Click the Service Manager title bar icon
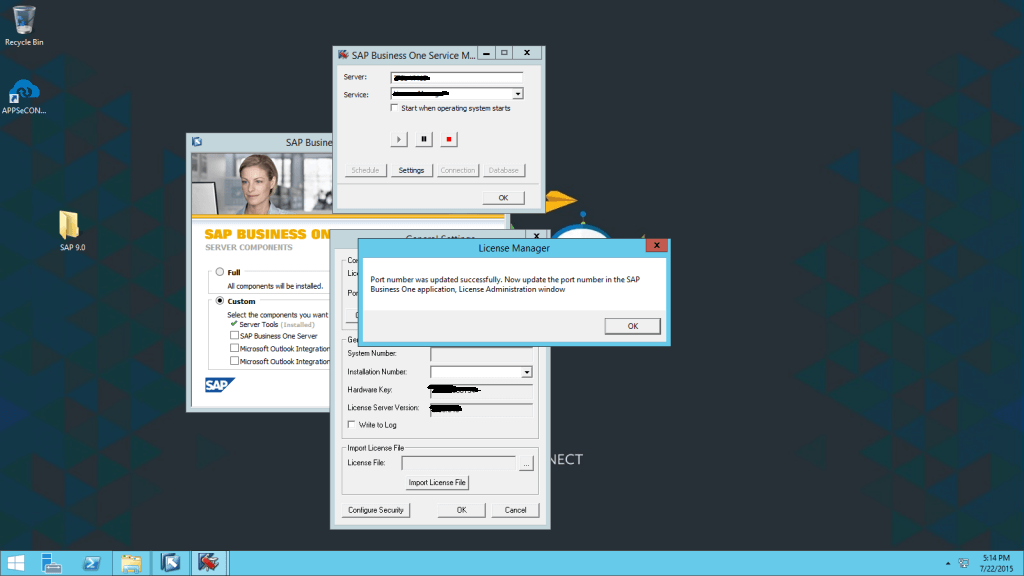The image size is (1024, 576). pos(343,55)
